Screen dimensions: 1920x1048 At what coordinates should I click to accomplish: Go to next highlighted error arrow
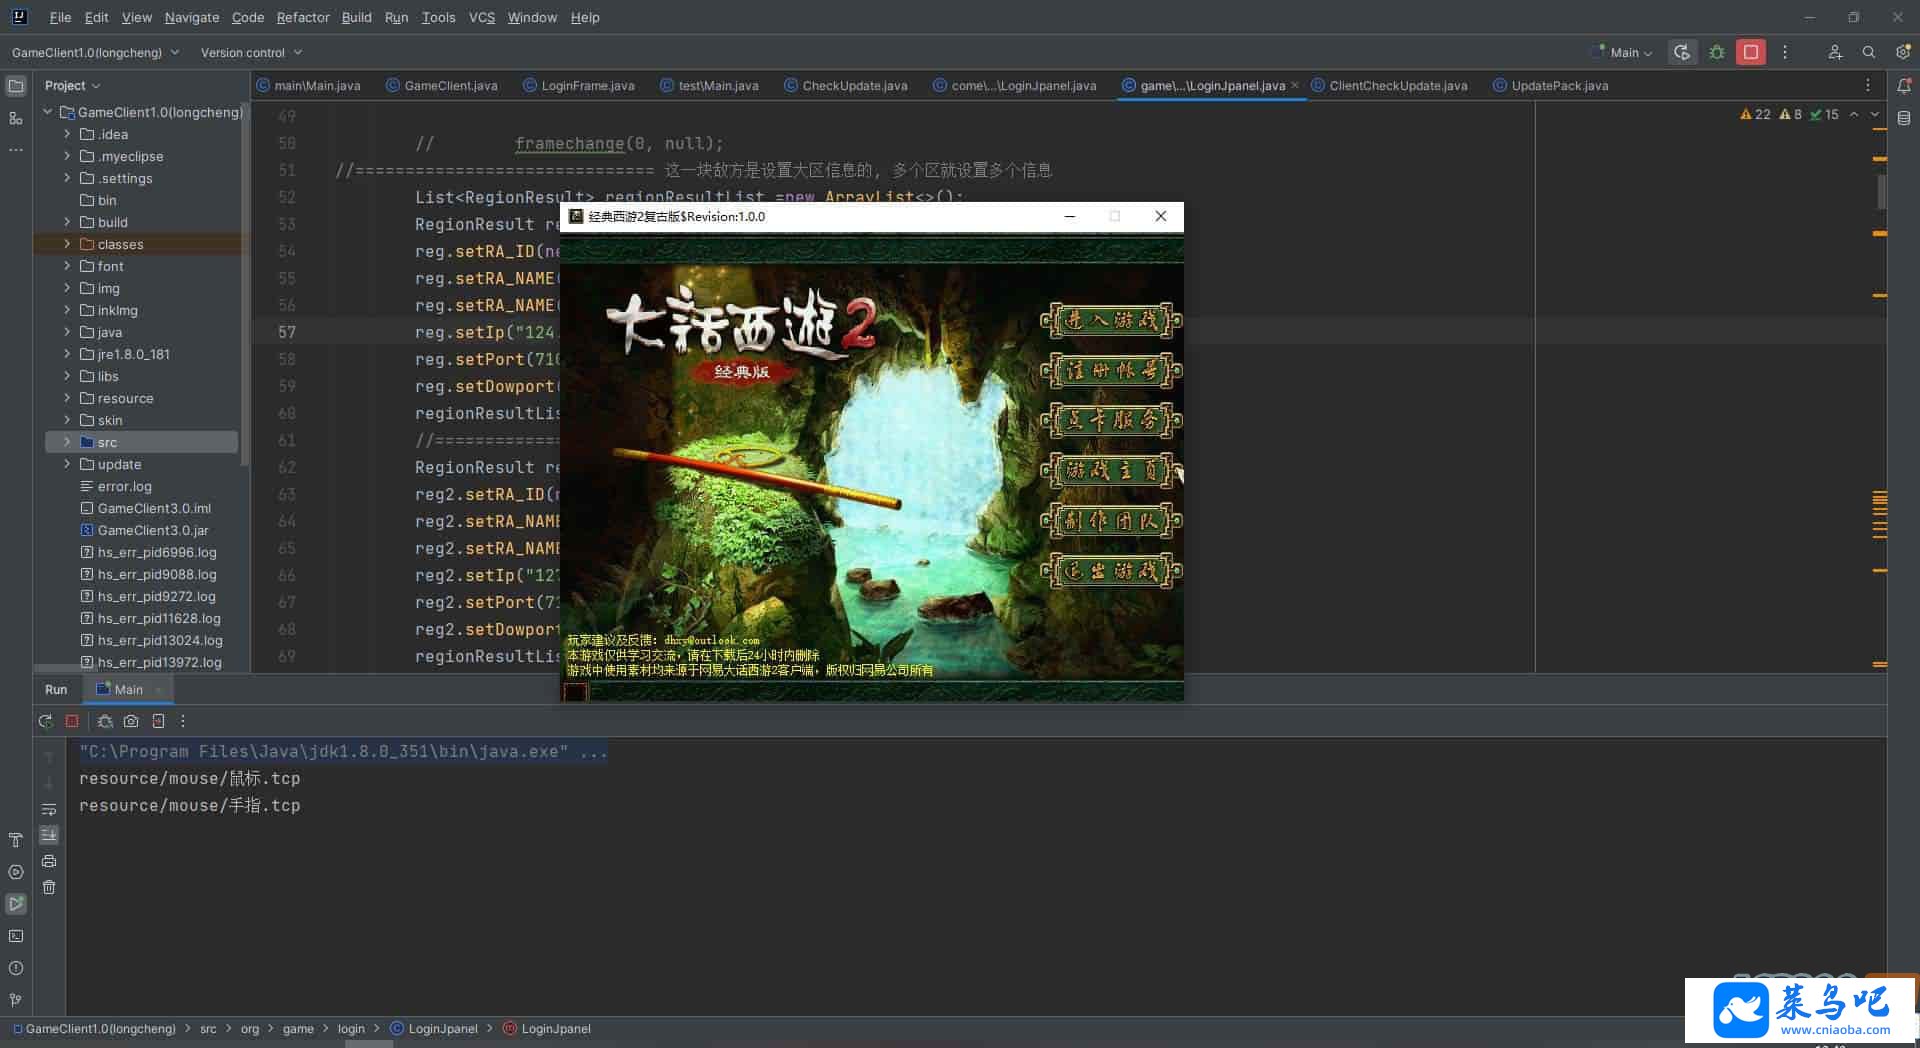point(1875,114)
